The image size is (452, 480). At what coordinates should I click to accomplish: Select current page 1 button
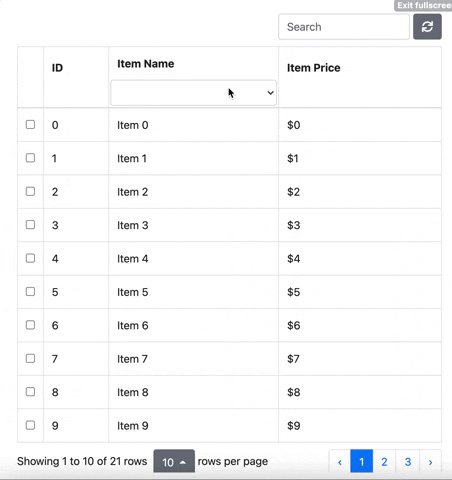362,462
